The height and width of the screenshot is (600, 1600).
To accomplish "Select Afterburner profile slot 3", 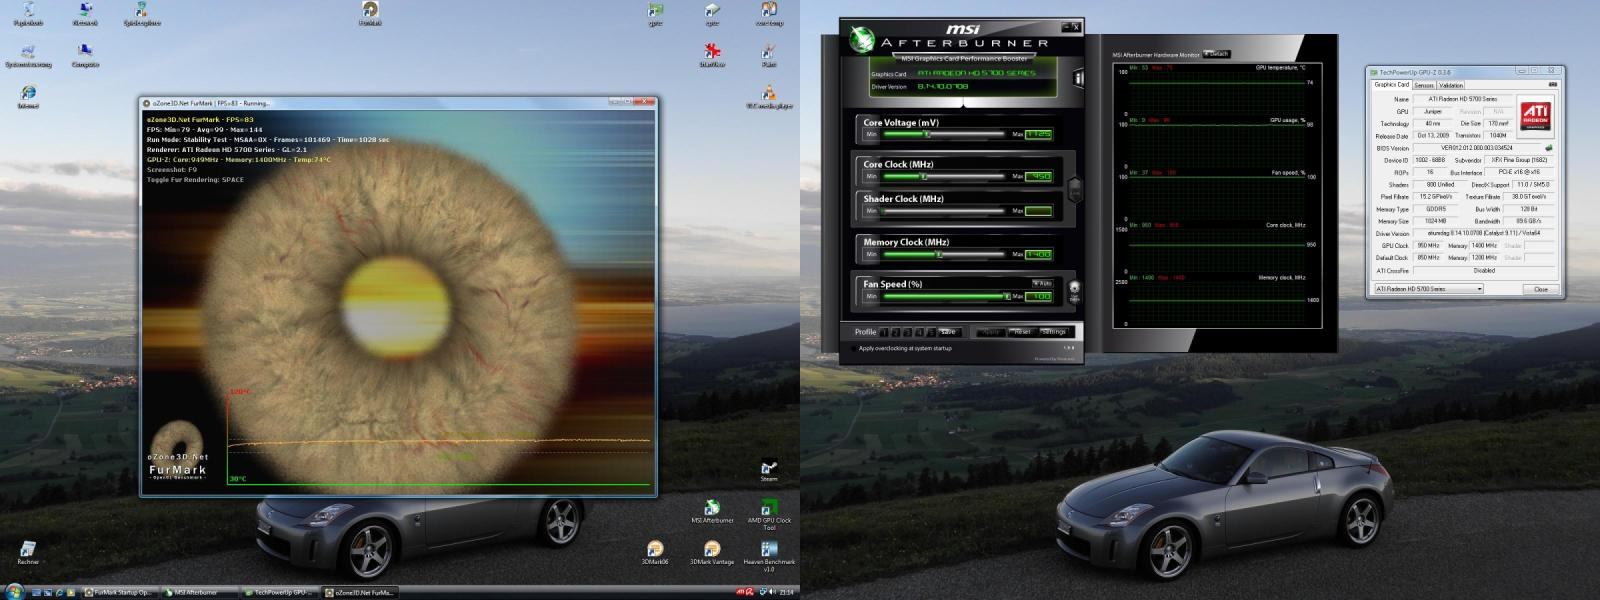I will click(908, 332).
